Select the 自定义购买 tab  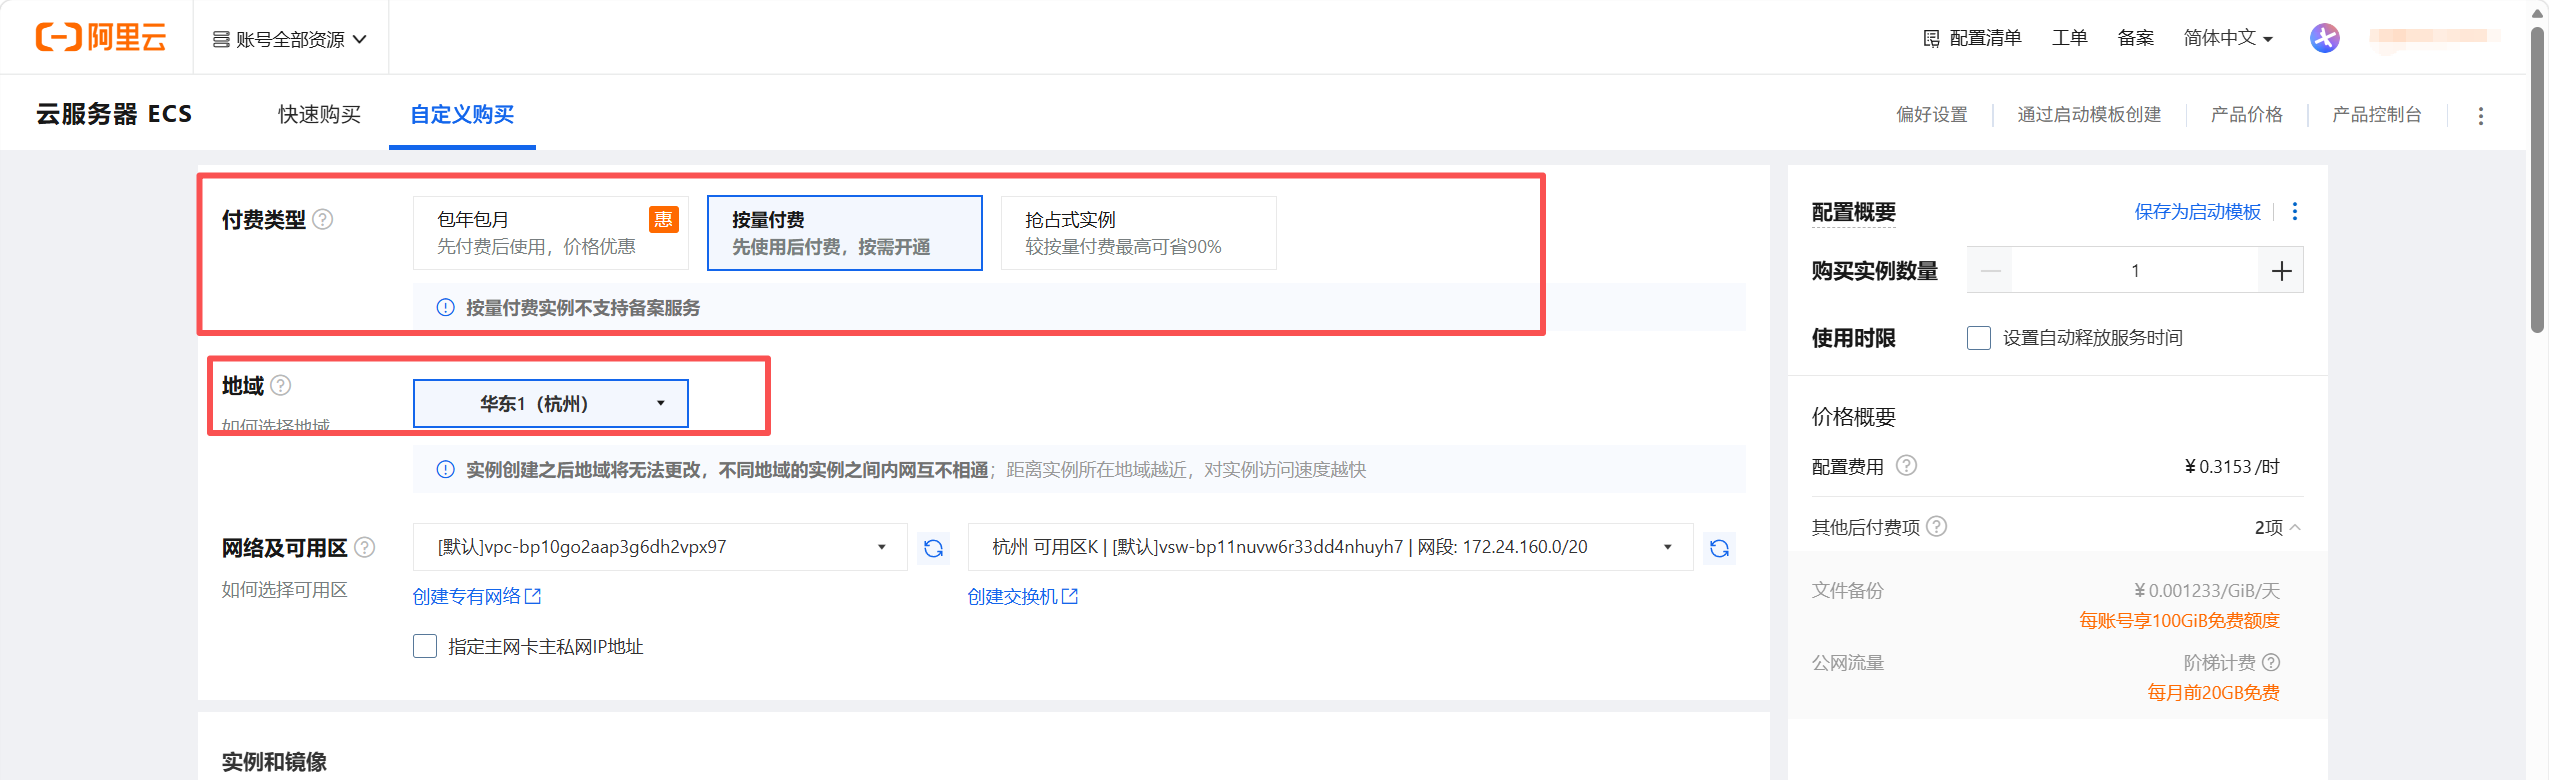coord(462,114)
